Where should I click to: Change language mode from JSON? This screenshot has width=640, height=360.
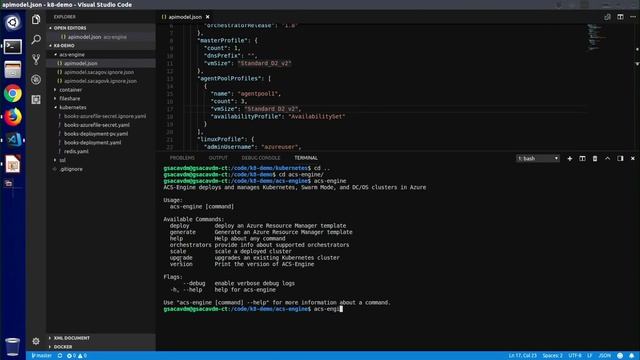coord(604,356)
